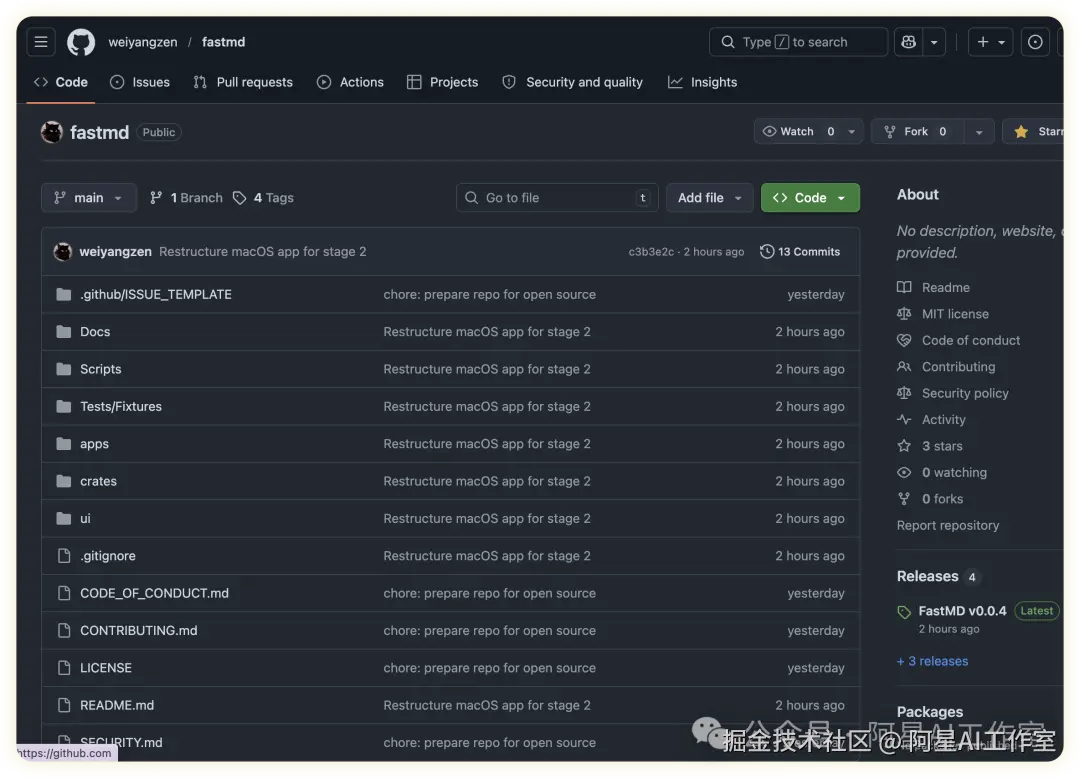
Task: Open the main branch selector dropdown
Action: pyautogui.click(x=89, y=198)
